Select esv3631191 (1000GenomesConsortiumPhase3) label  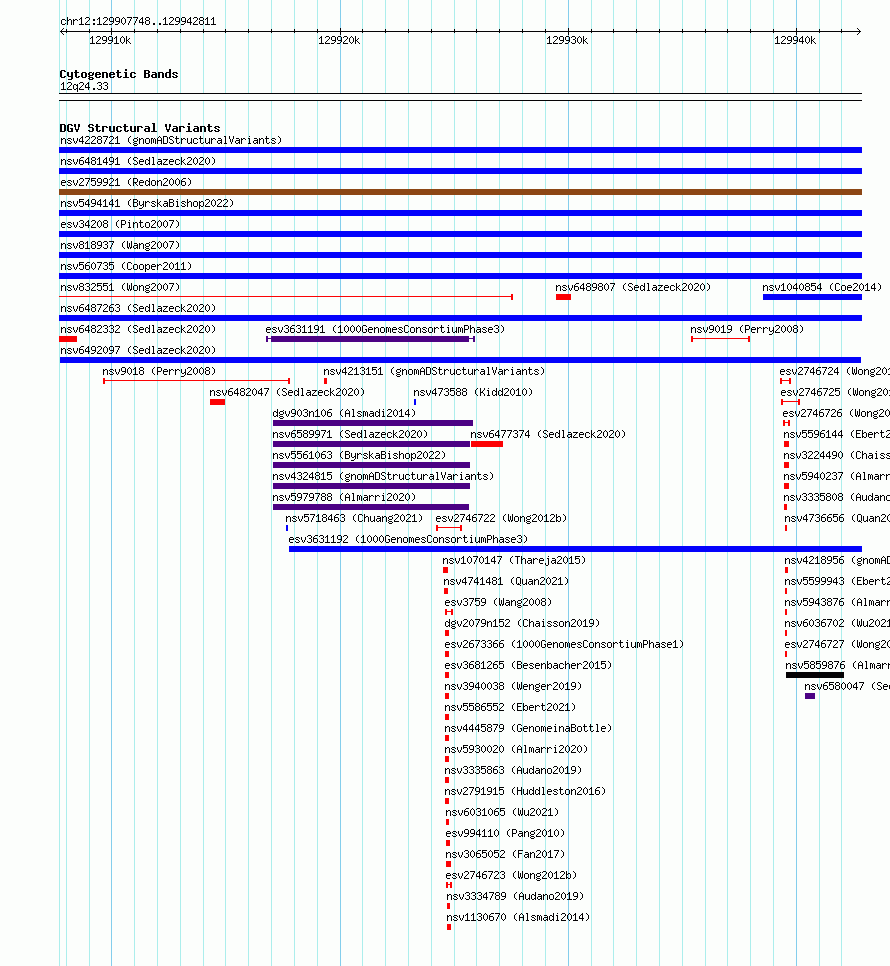coord(385,329)
